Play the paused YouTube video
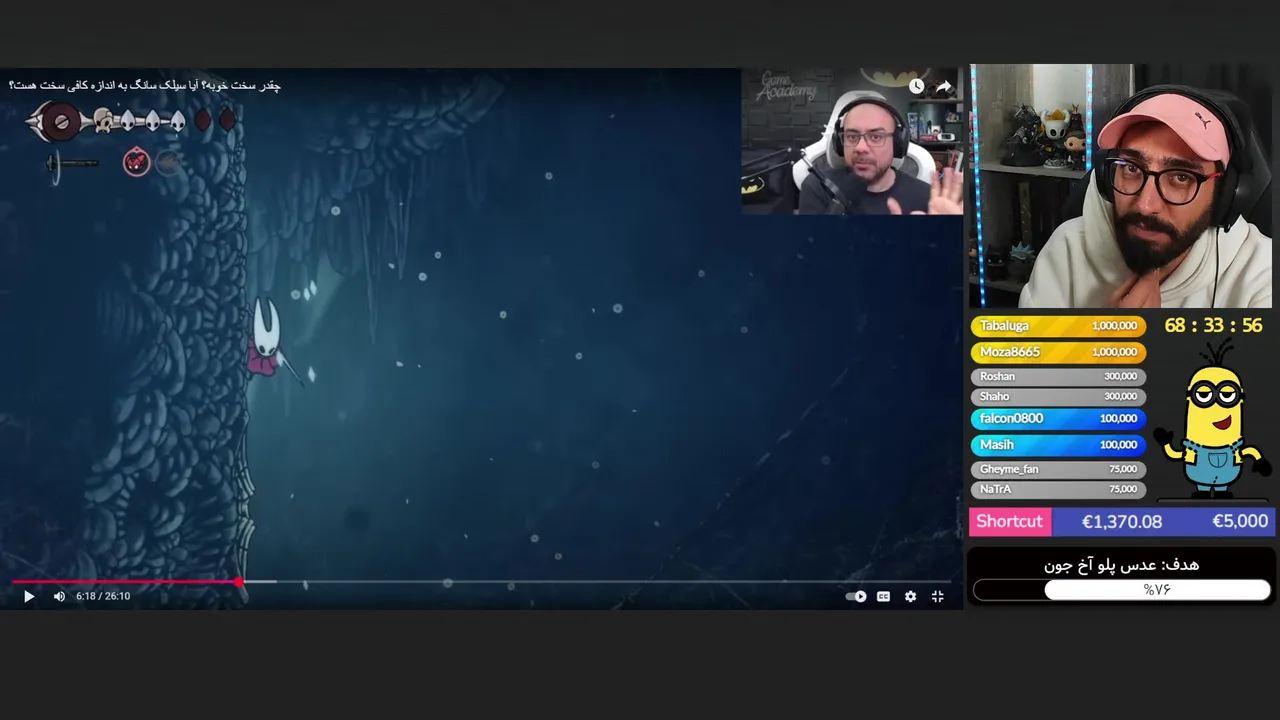 pyautogui.click(x=29, y=596)
